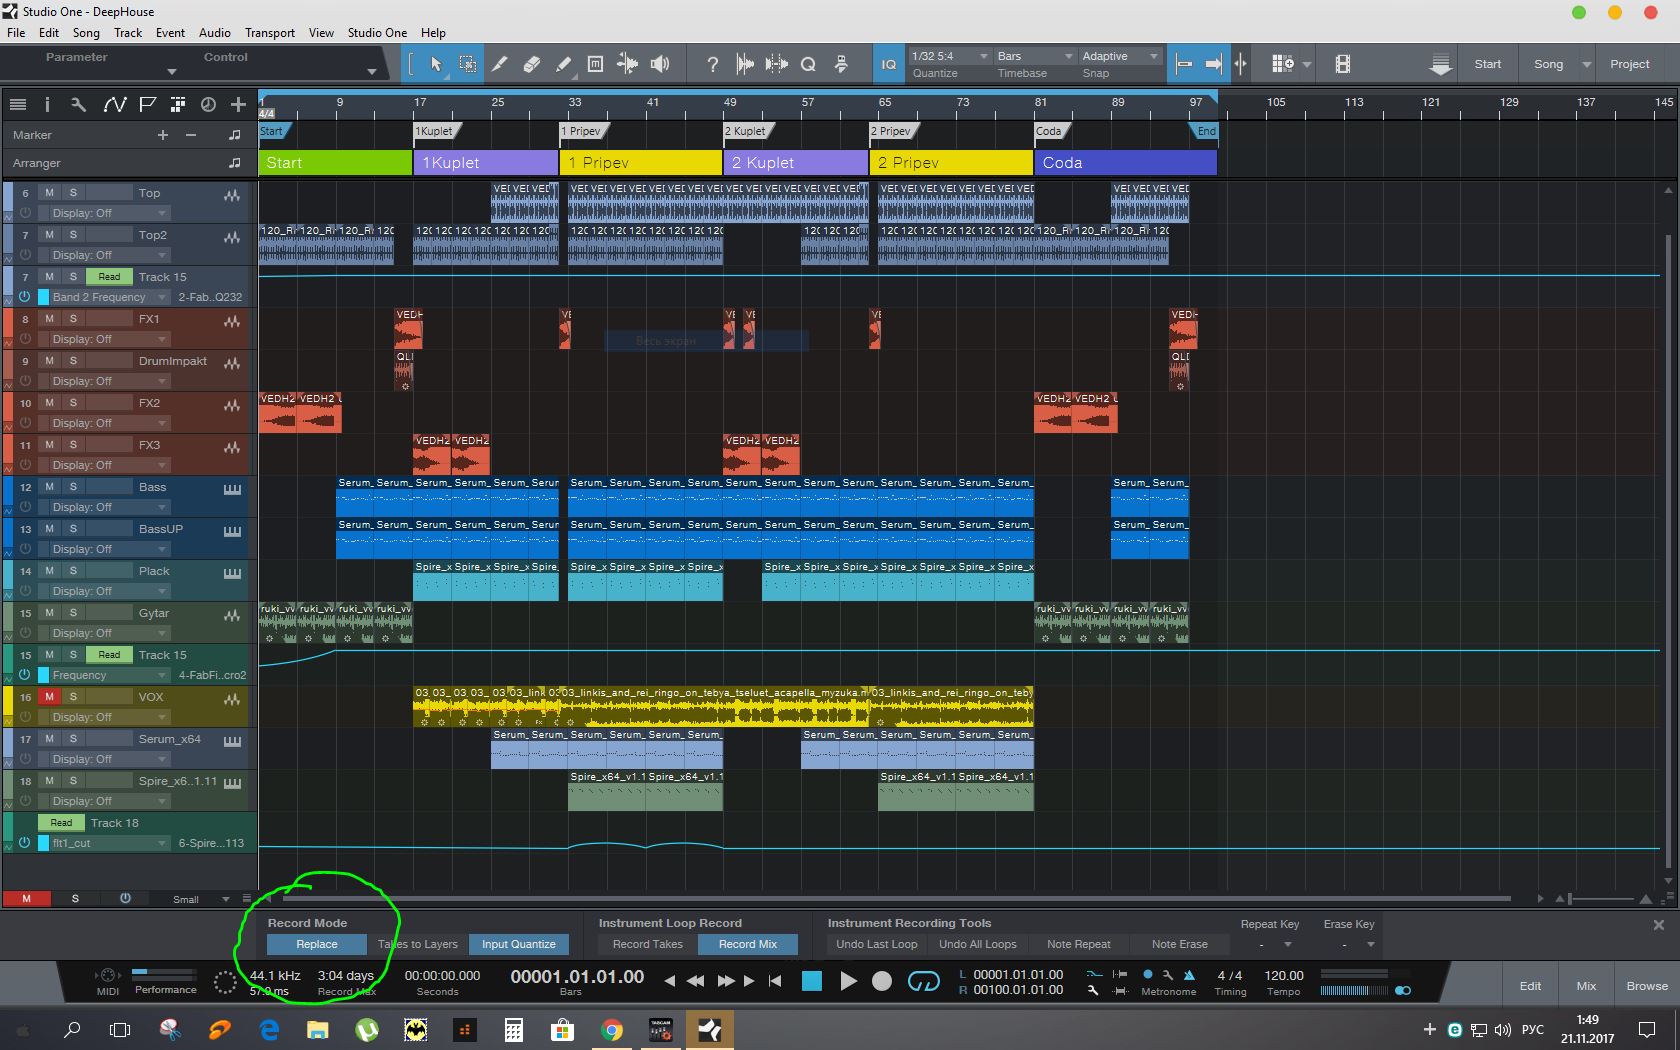Open the Mix view button

point(1586,985)
